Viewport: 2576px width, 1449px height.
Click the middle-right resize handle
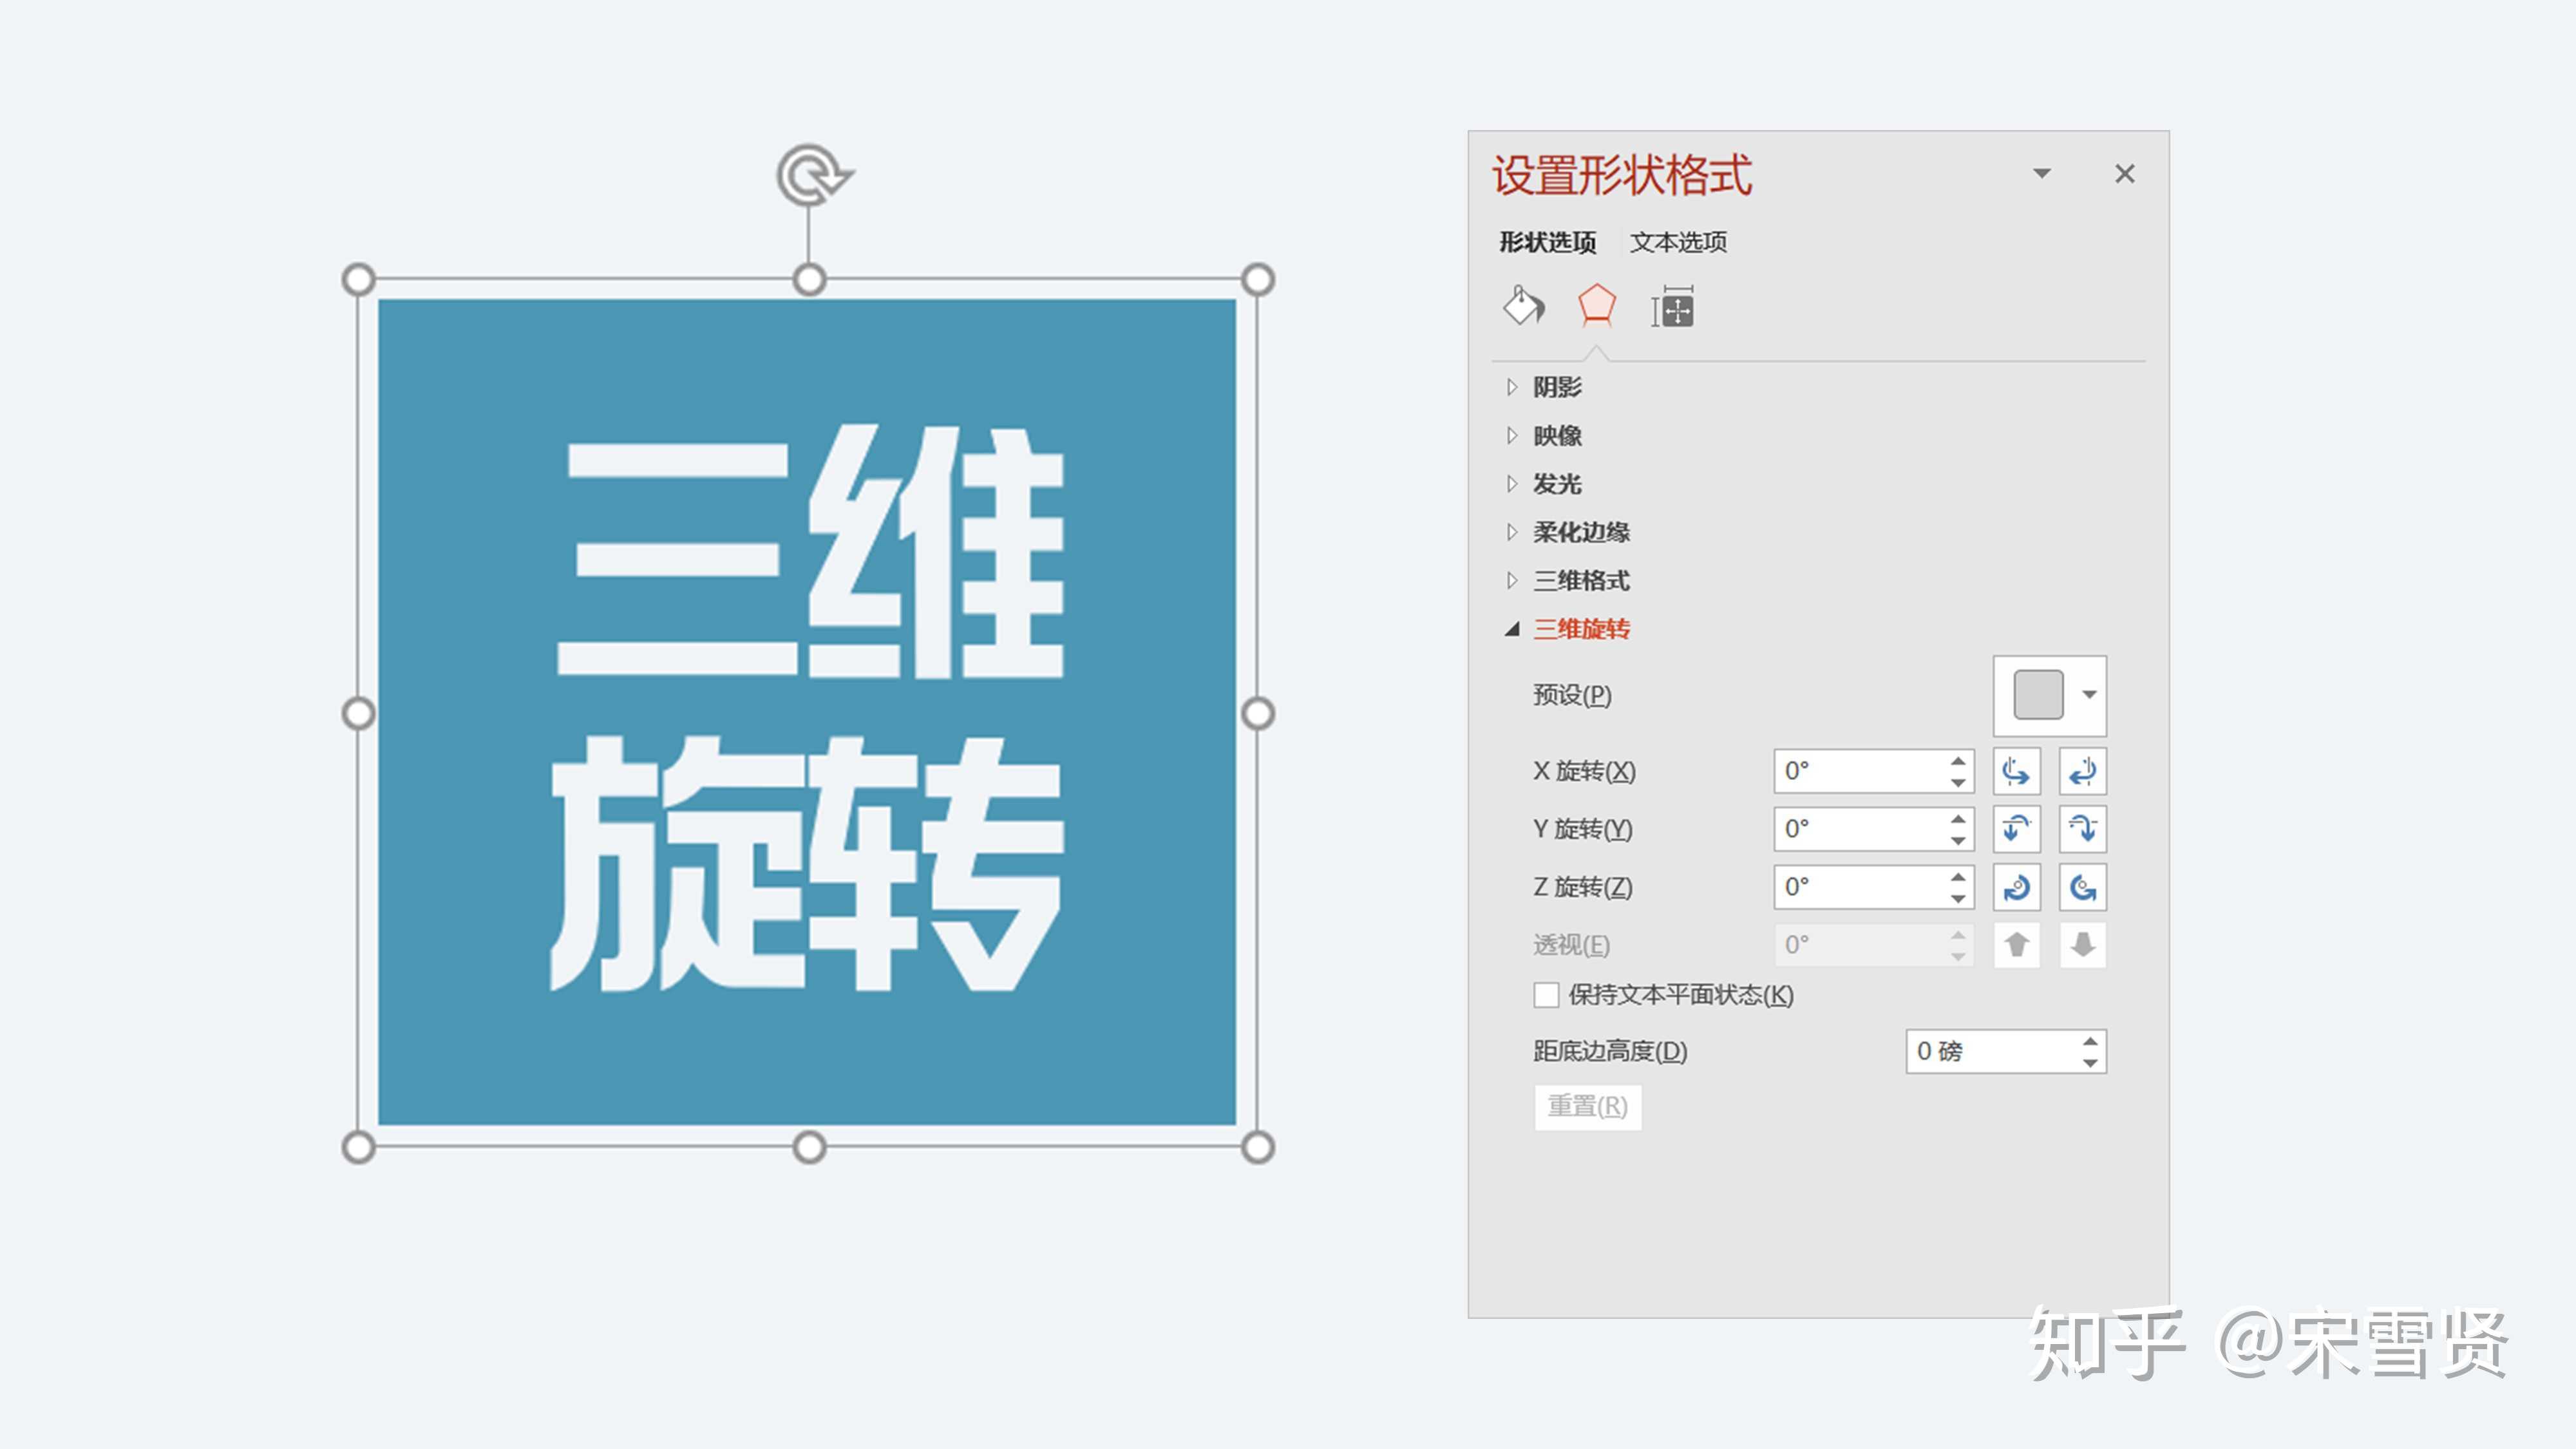pos(1258,714)
